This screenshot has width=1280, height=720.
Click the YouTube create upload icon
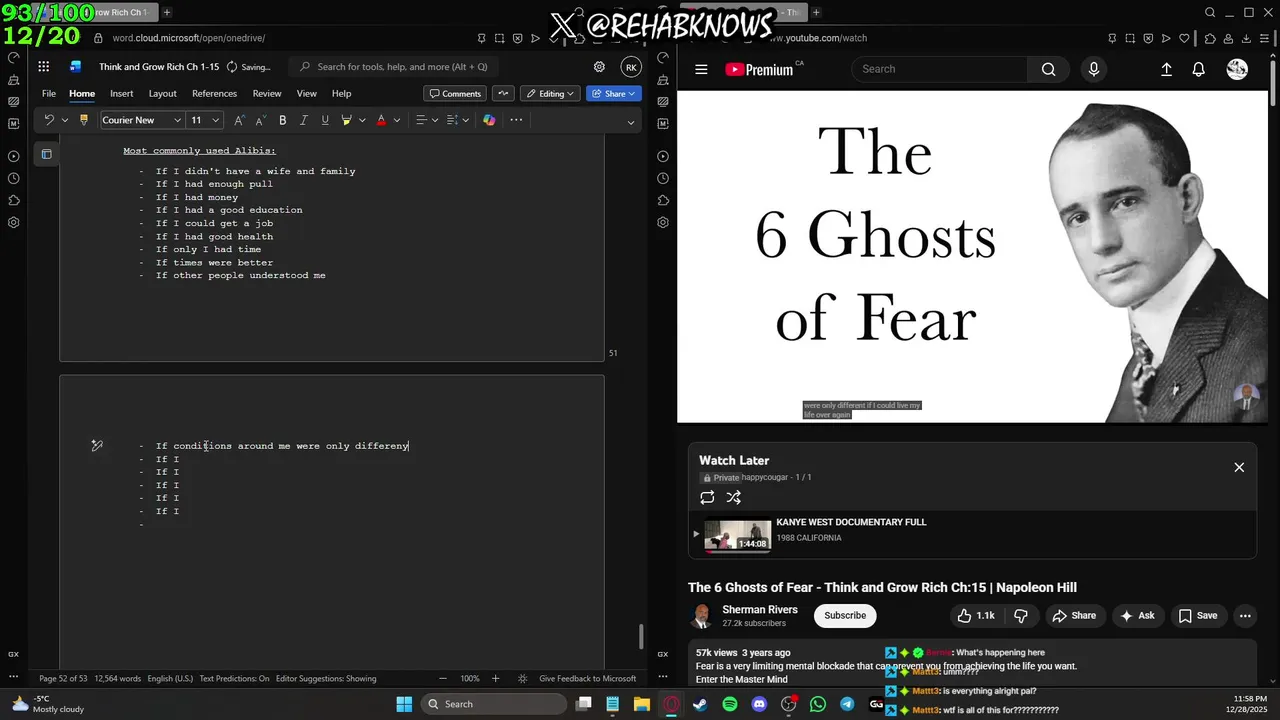click(x=1166, y=69)
